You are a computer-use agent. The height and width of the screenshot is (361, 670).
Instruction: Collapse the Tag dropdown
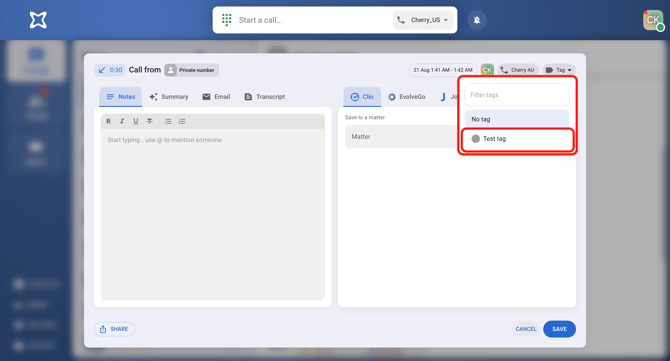click(559, 70)
